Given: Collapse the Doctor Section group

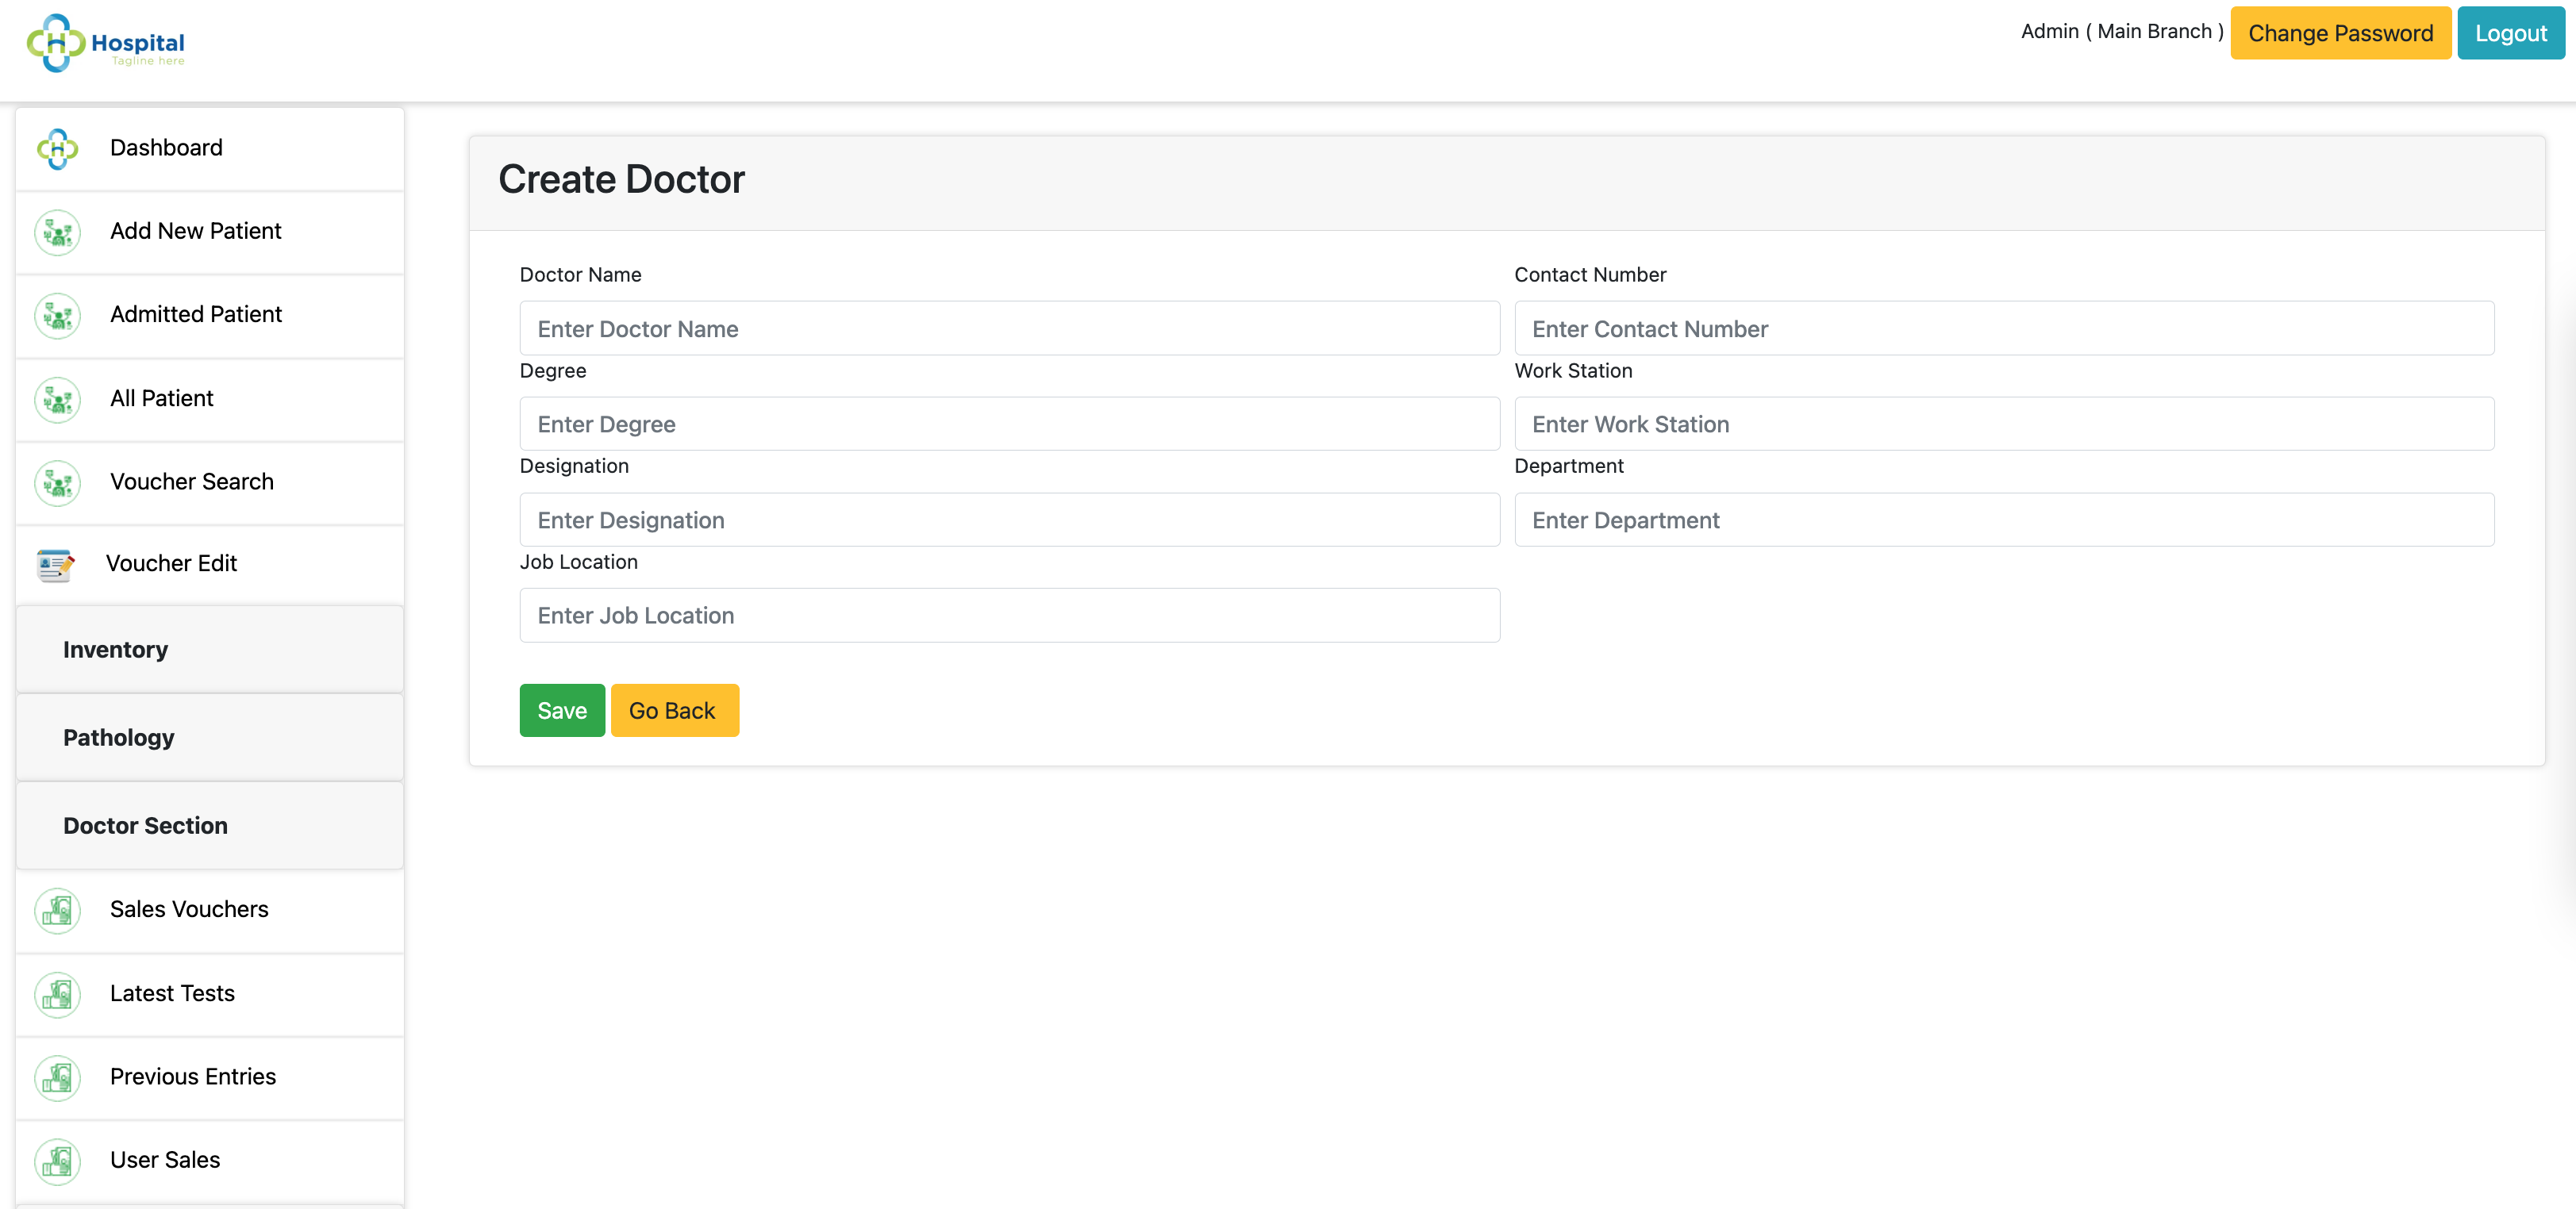Looking at the screenshot, I should [x=210, y=826].
